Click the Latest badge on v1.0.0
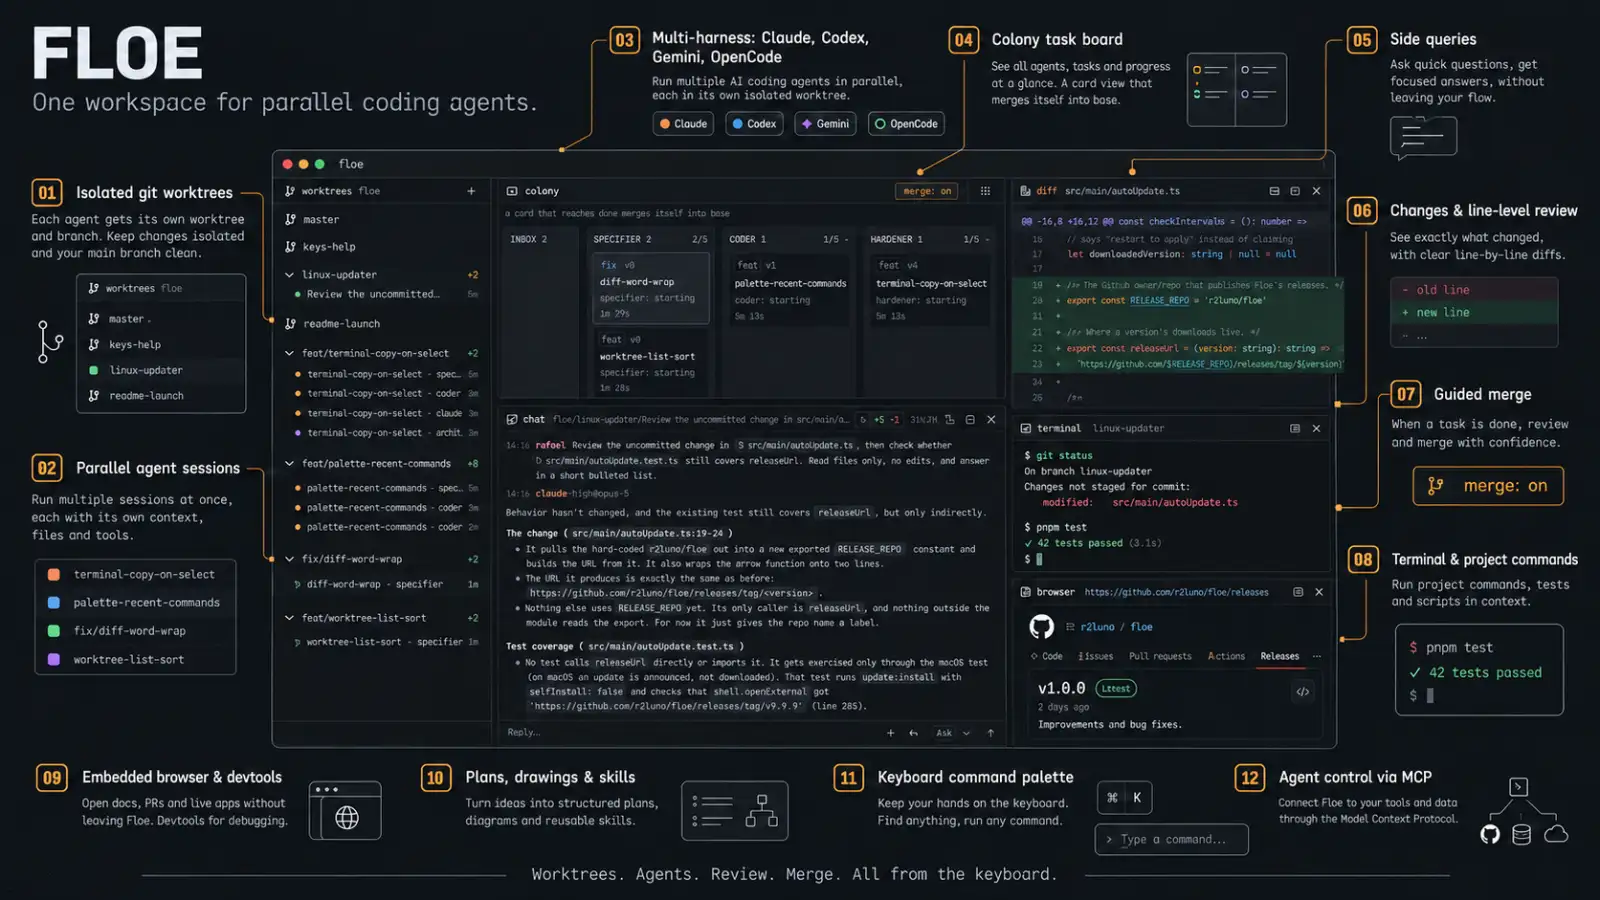The height and width of the screenshot is (900, 1600). coord(1116,688)
